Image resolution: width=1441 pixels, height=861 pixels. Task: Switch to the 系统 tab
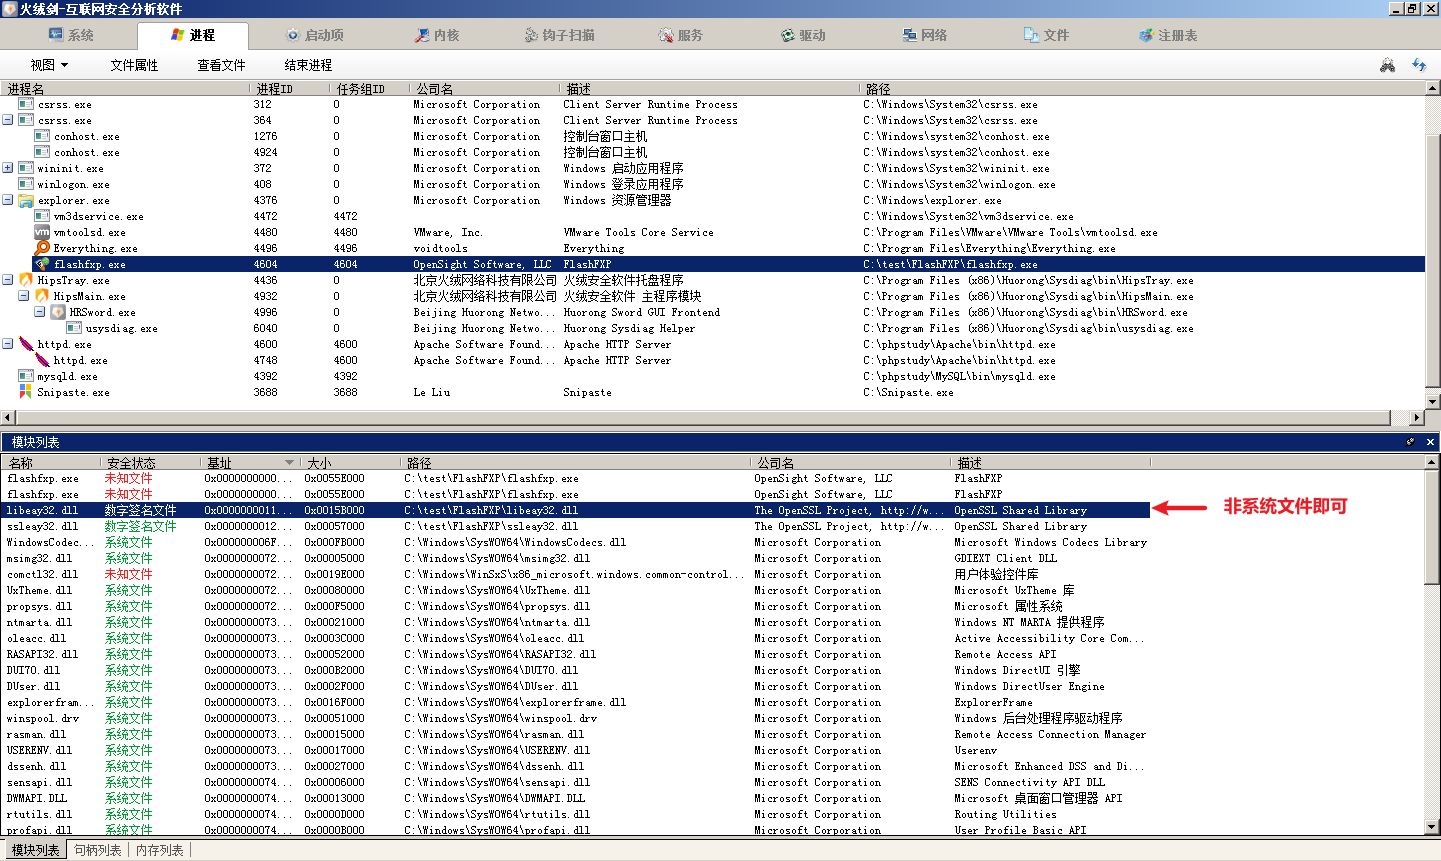[70, 35]
